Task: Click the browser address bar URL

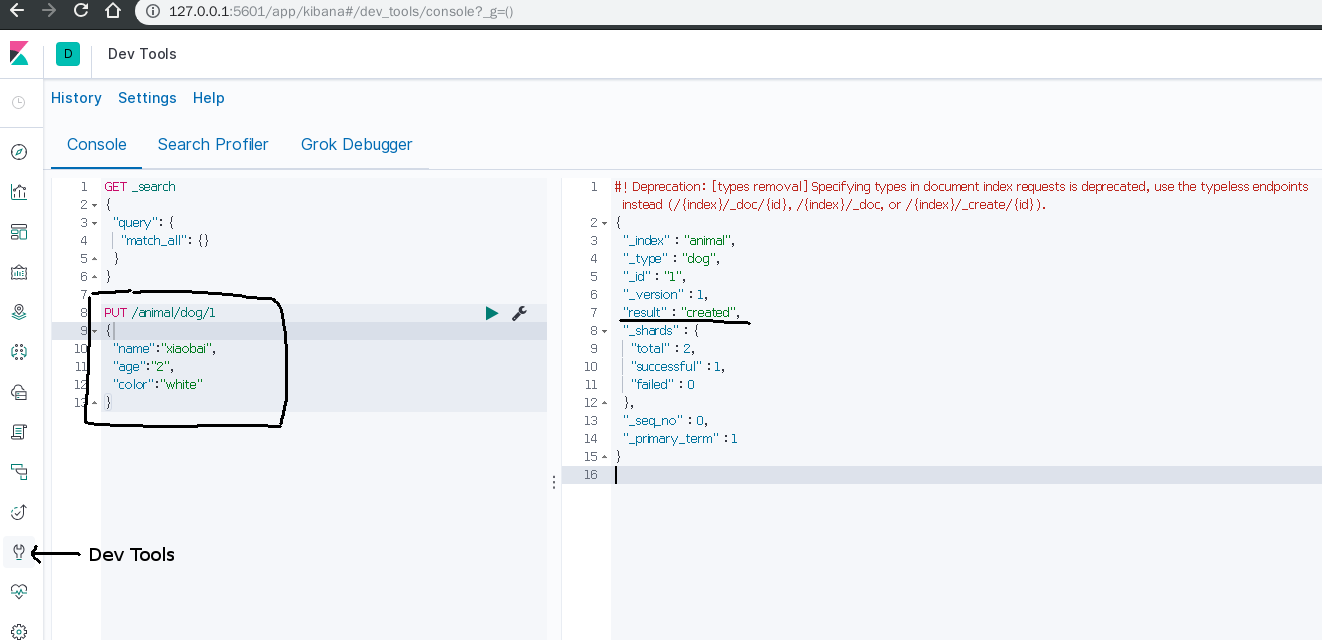Action: click(x=343, y=11)
